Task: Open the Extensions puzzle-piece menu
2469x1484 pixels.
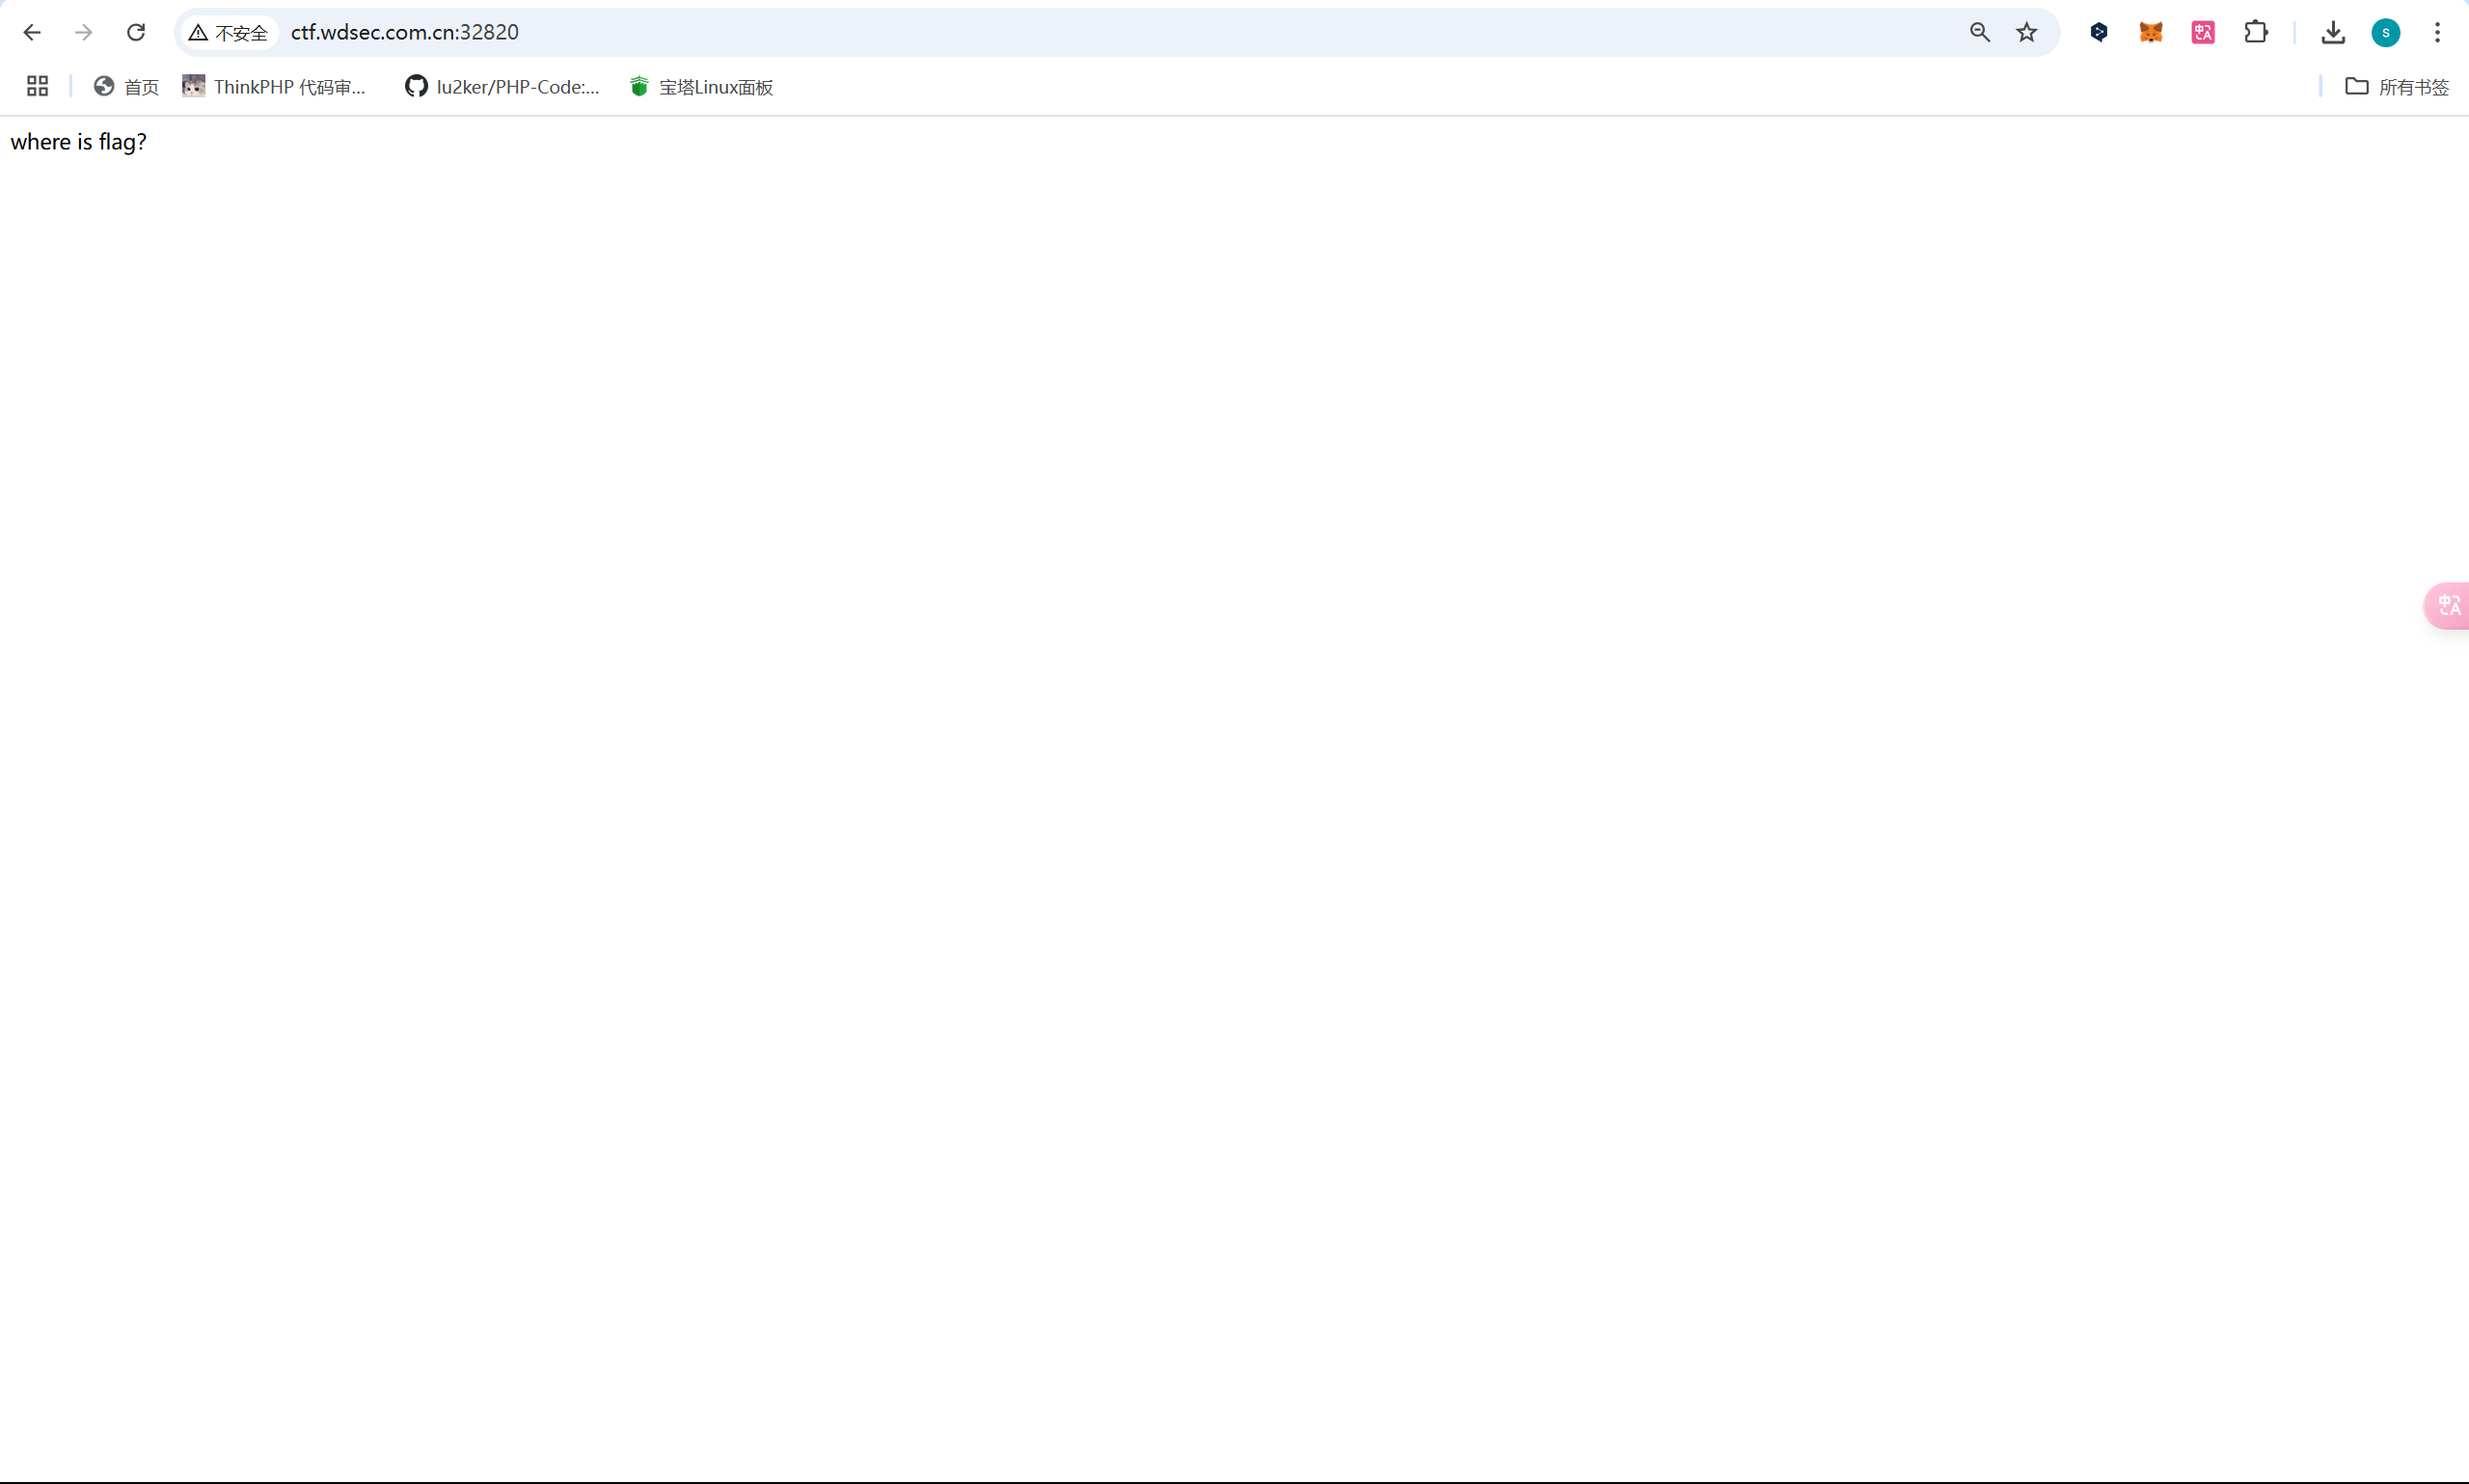Action: [x=2256, y=32]
